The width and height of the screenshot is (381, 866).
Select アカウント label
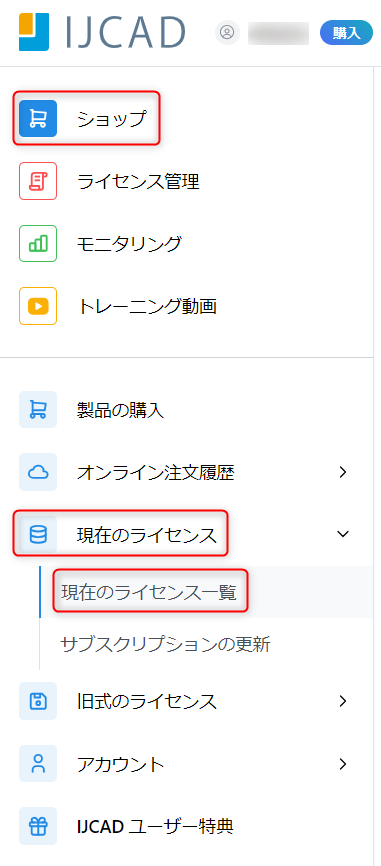[121, 764]
